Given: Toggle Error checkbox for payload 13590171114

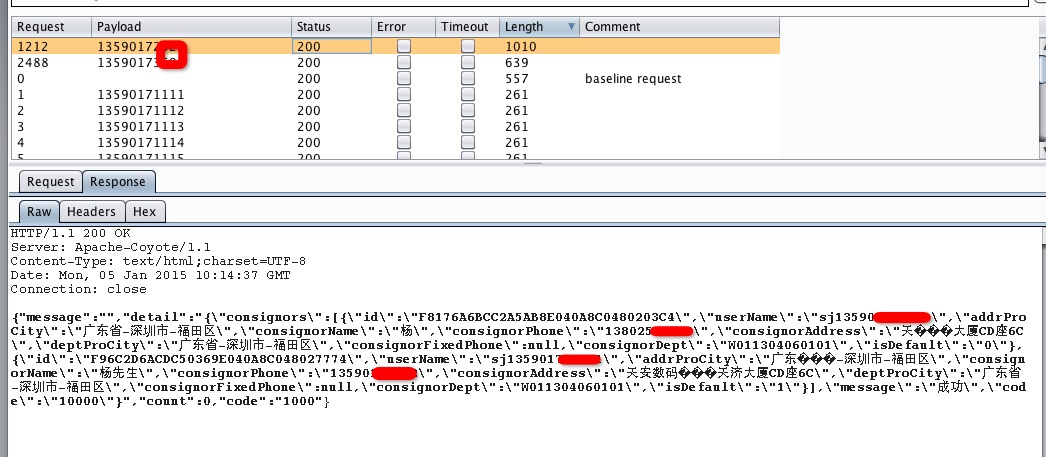Looking at the screenshot, I should click(404, 142).
